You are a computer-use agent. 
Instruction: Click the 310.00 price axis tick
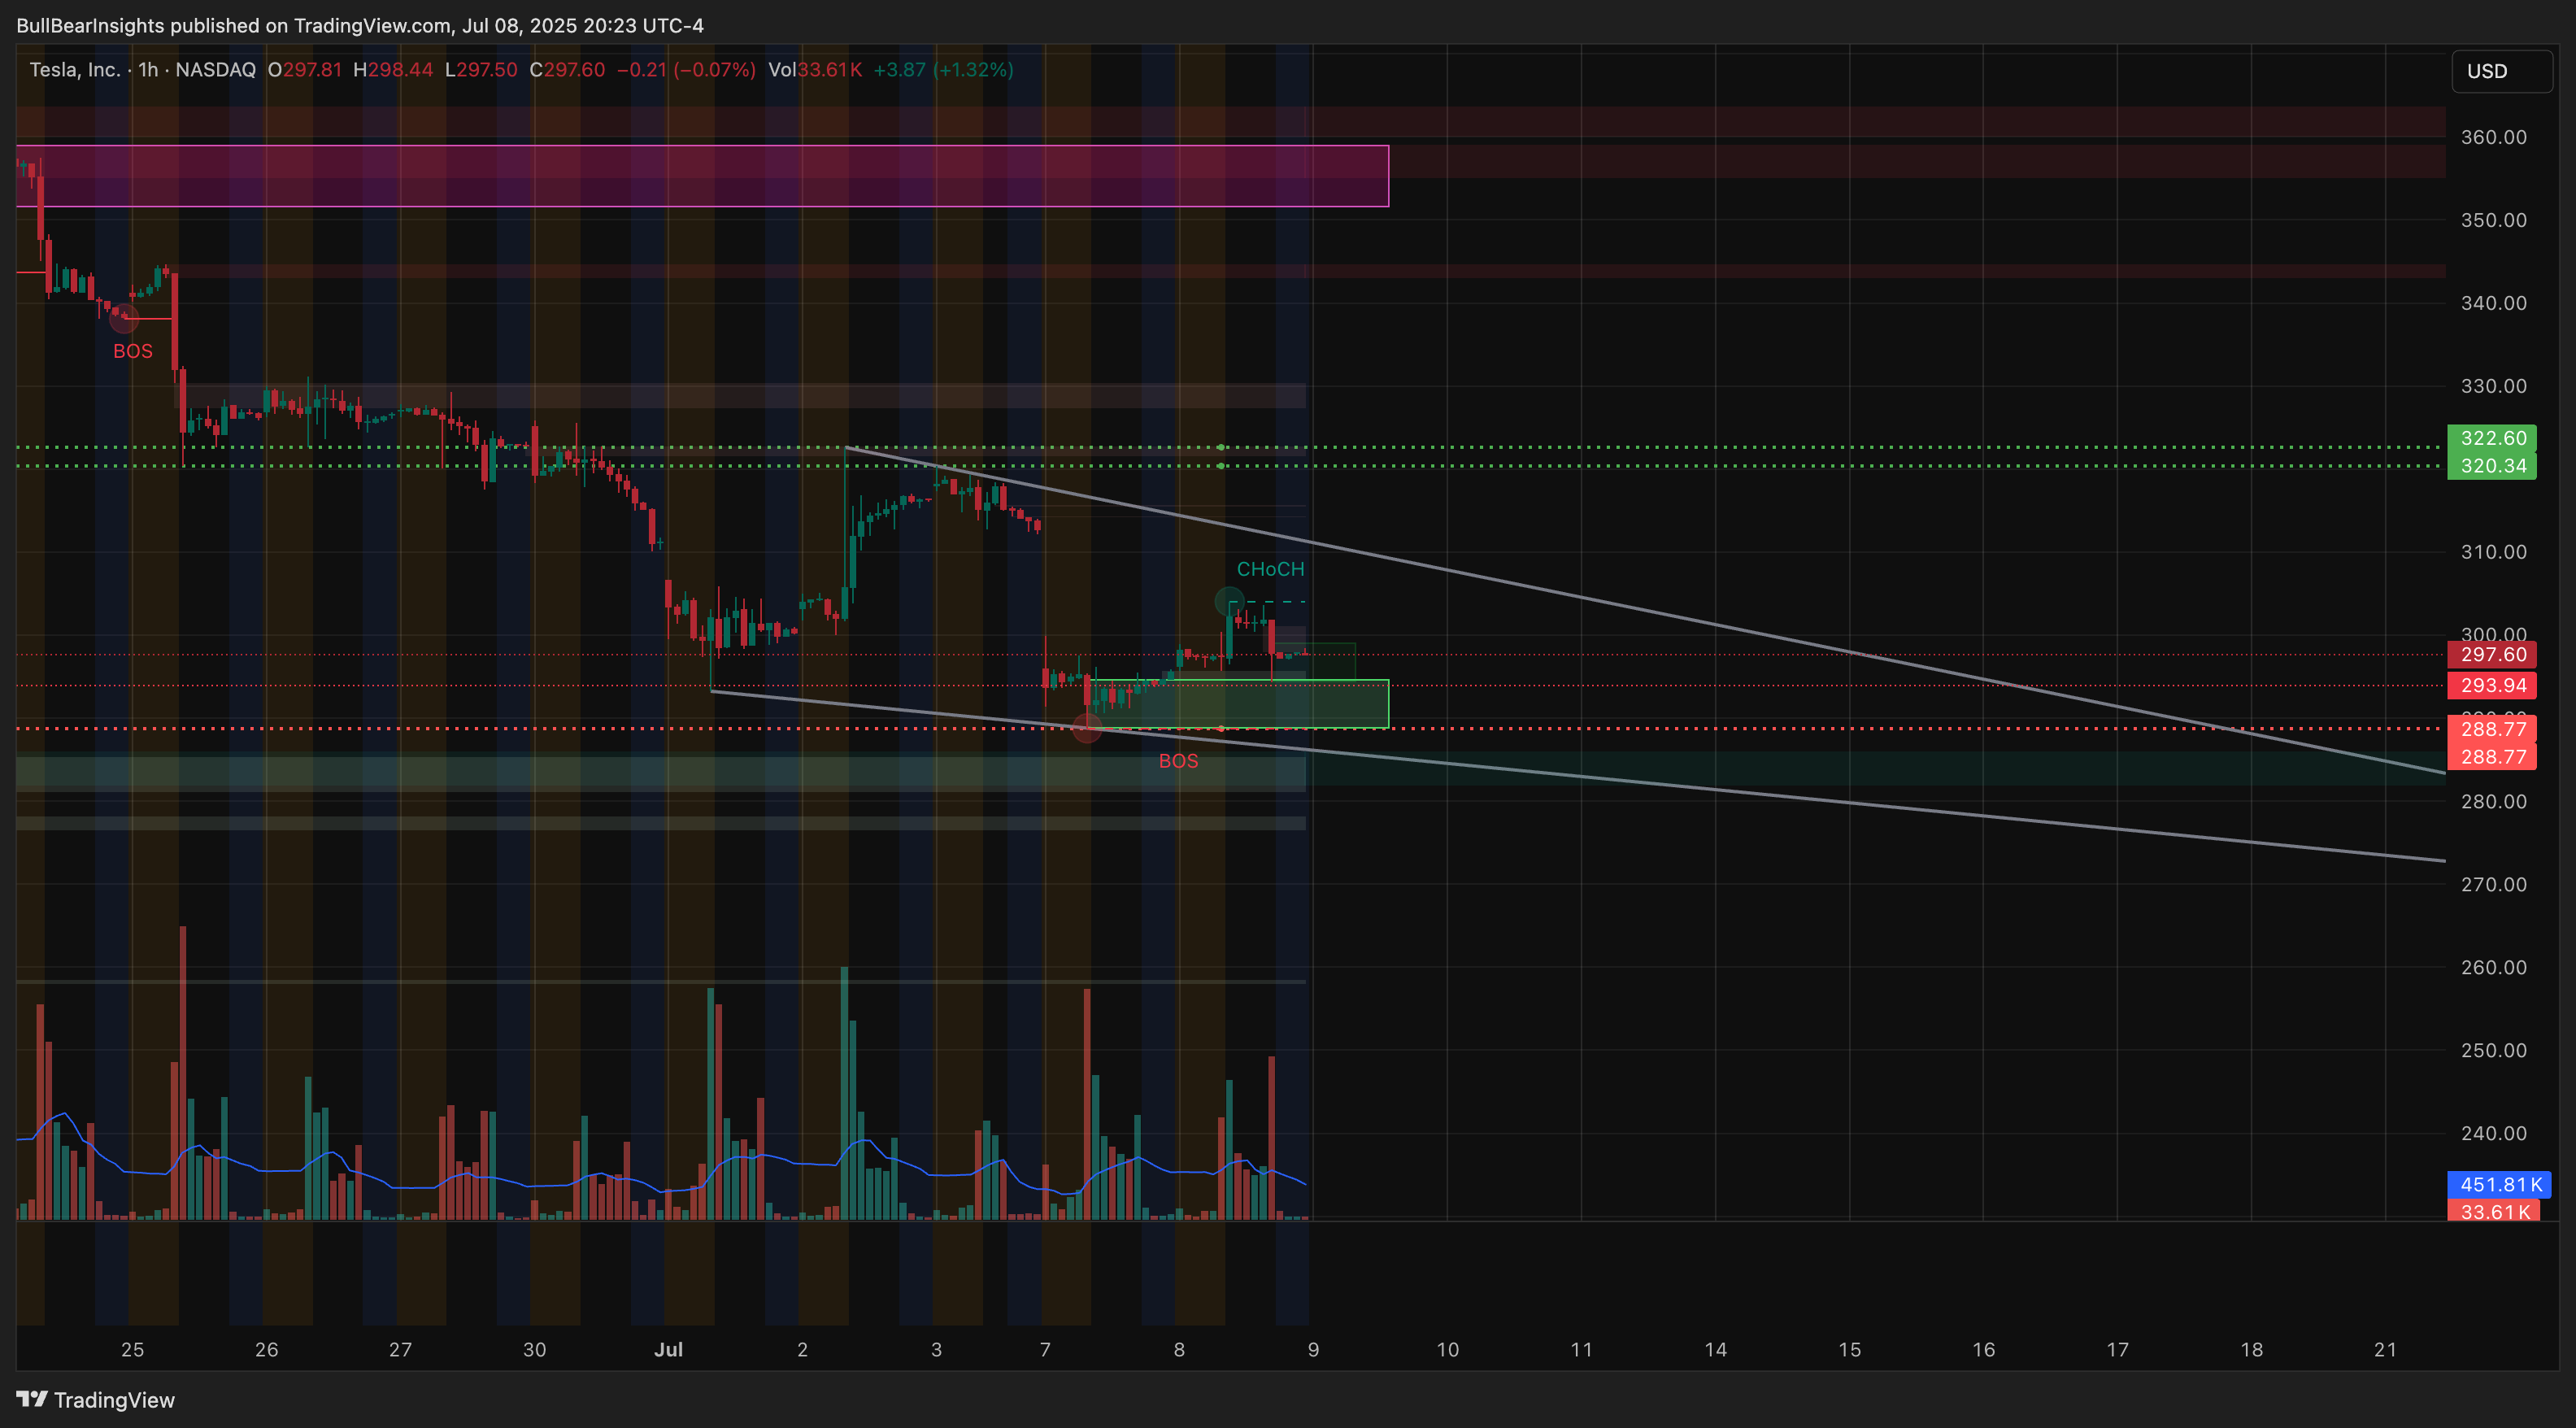click(2493, 552)
